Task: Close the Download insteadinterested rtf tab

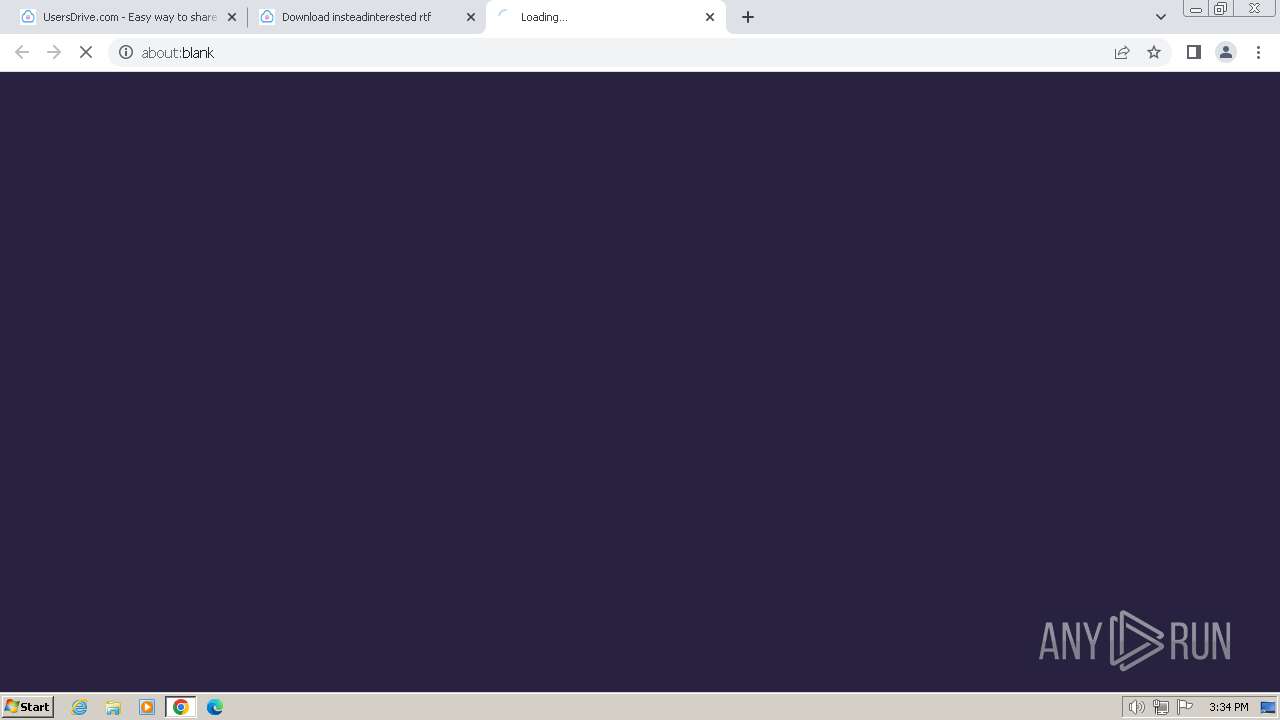Action: [471, 17]
